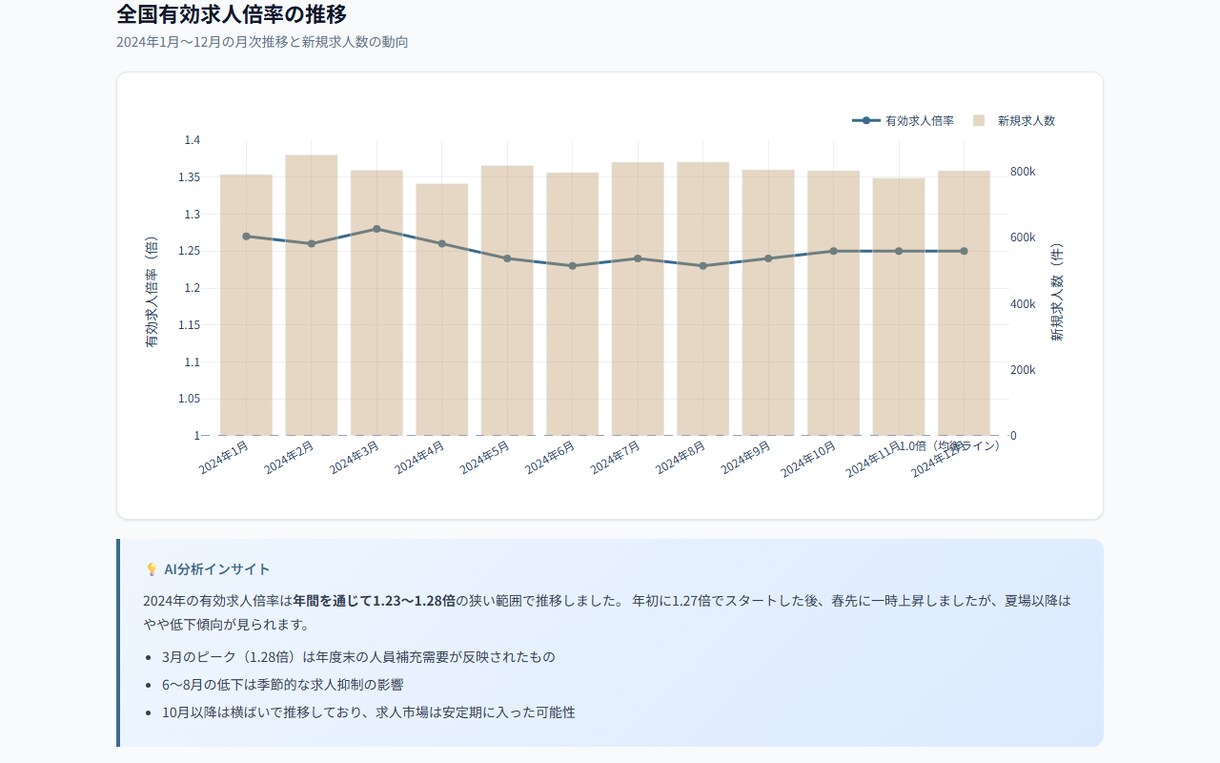This screenshot has width=1220, height=763.
Task: Click the left axis tick 1.15
Action: coord(189,325)
